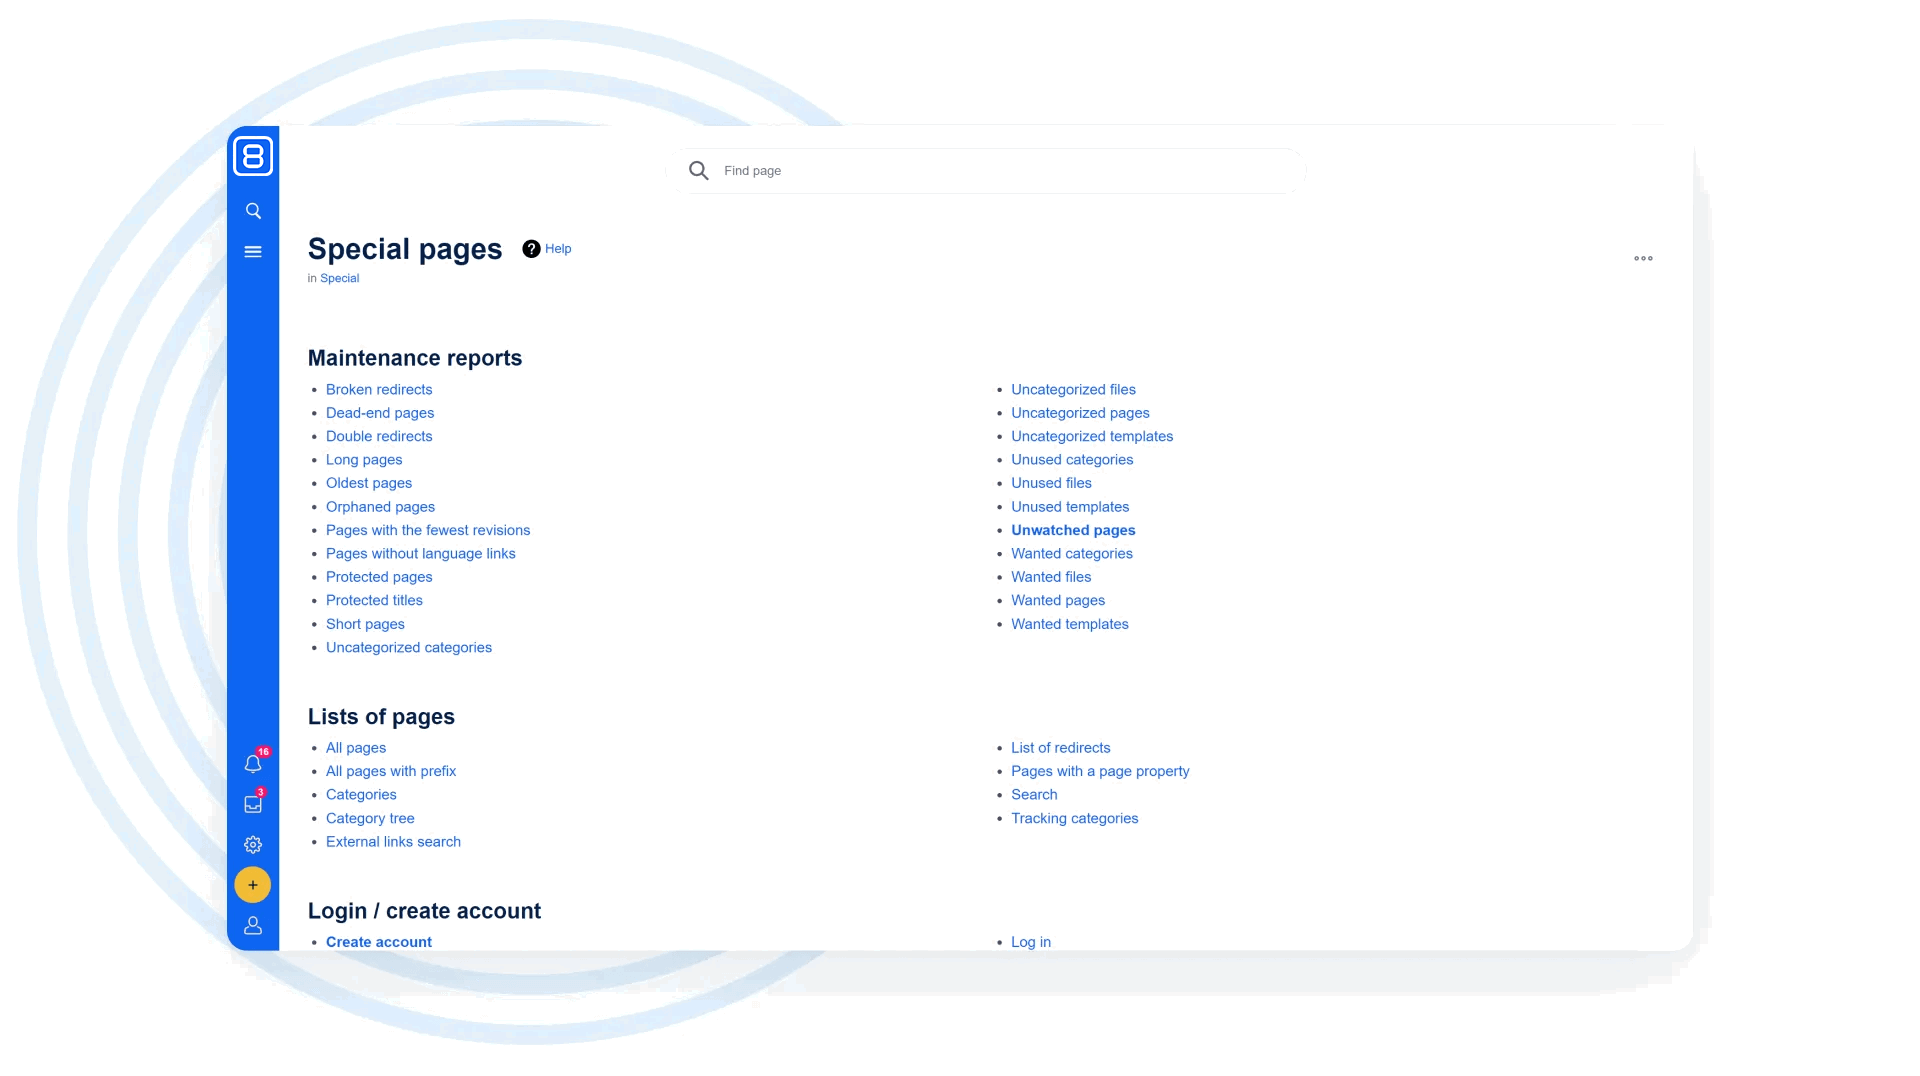This screenshot has height=1076, width=1920.
Task: Open the Tracking categories list
Action: pyautogui.click(x=1074, y=819)
